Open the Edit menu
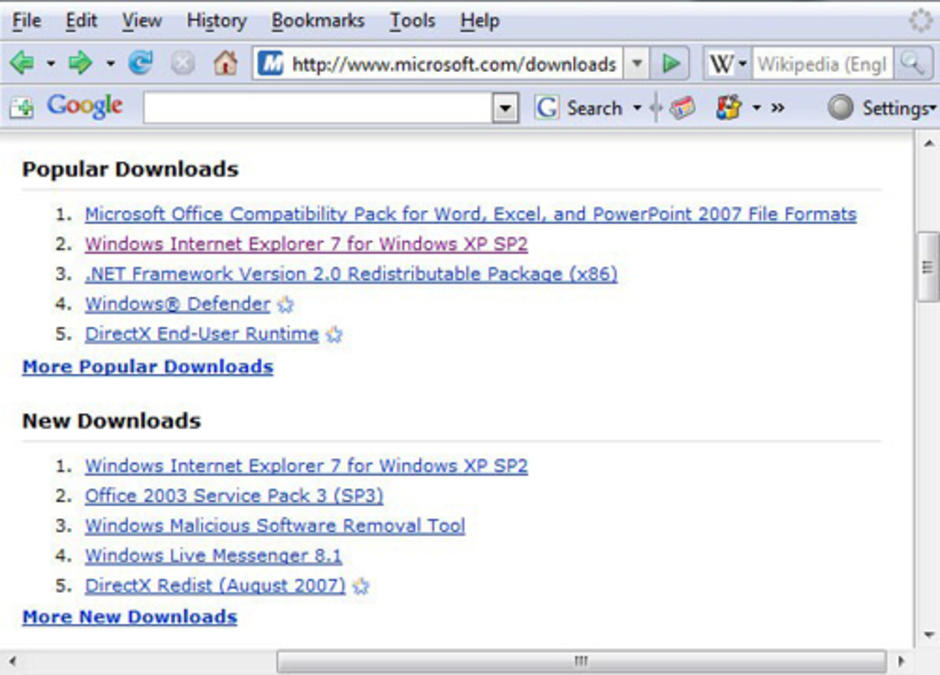This screenshot has height=675, width=940. click(81, 21)
